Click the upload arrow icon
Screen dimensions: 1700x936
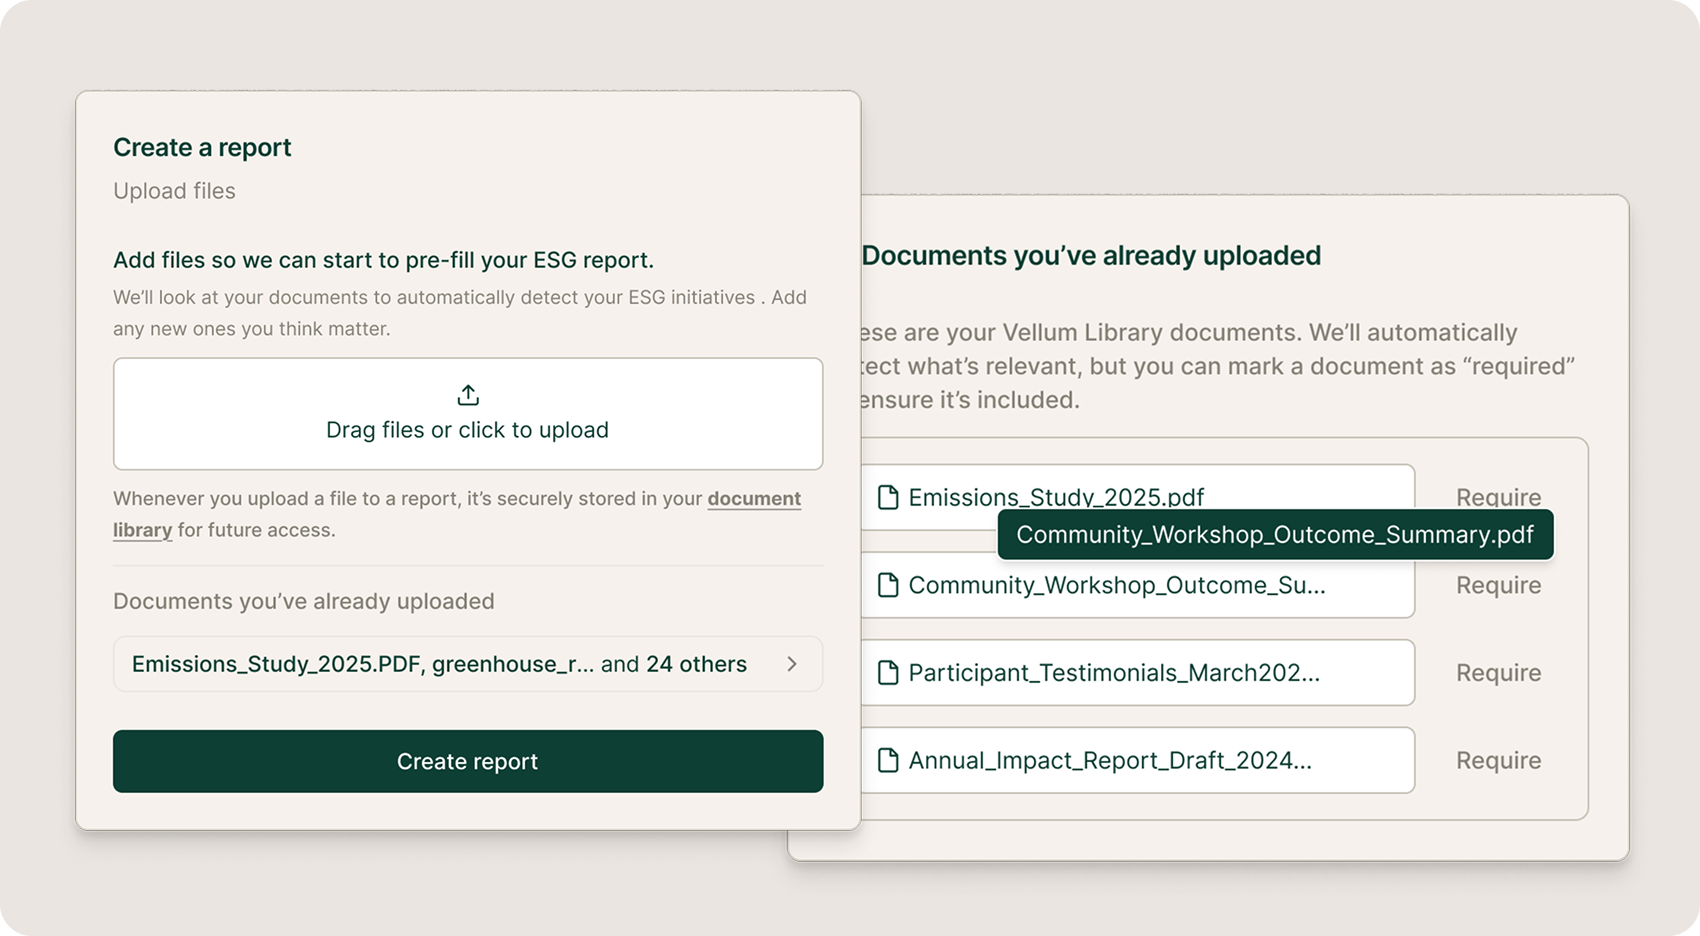click(467, 394)
